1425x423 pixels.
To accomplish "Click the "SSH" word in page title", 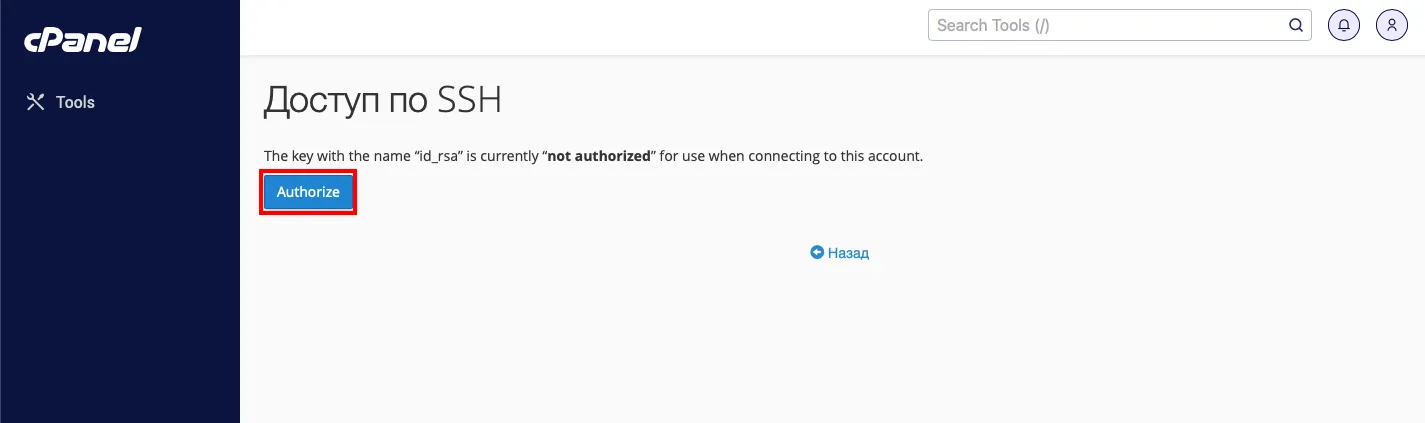I will tap(470, 101).
